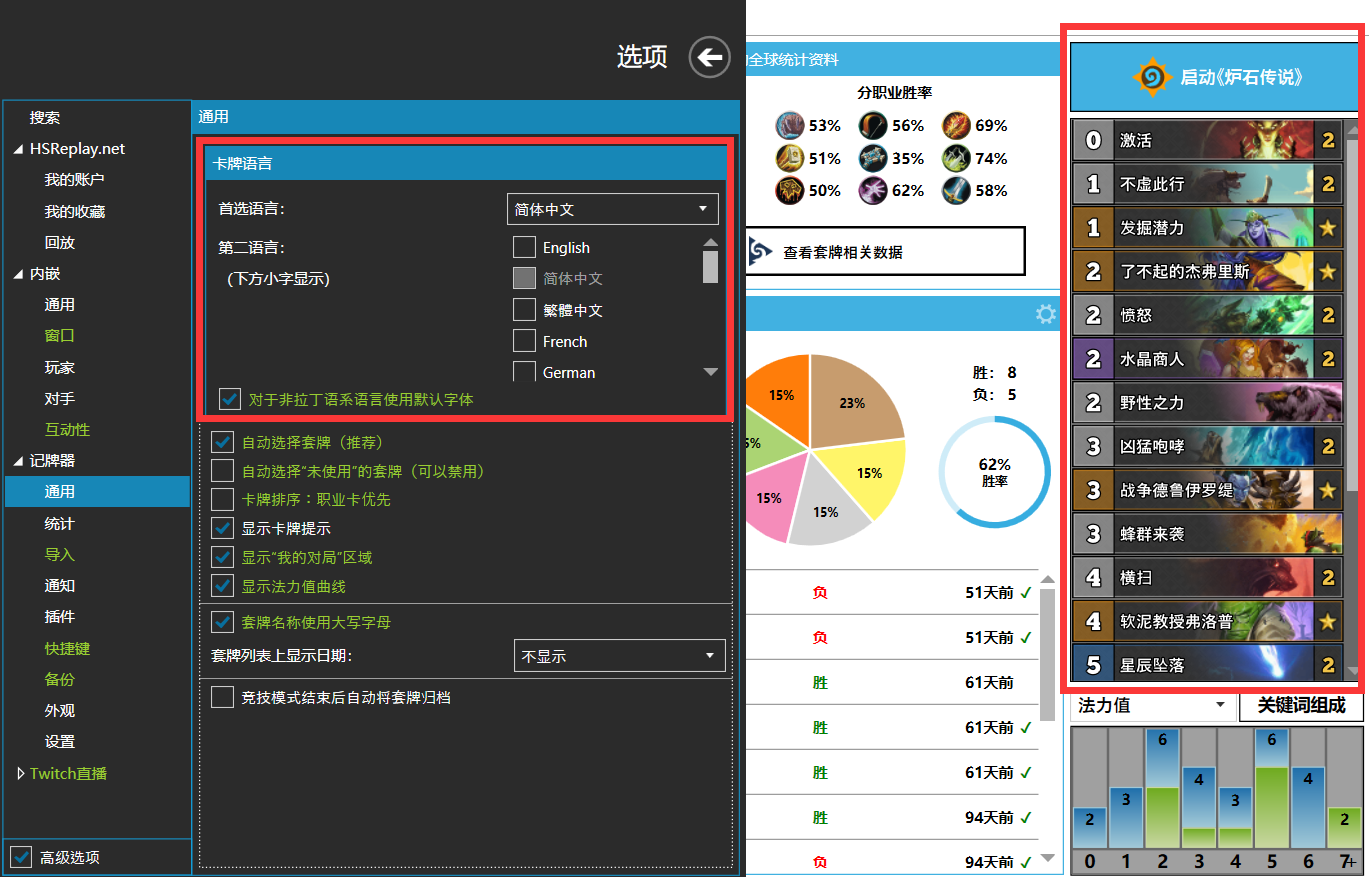This screenshot has width=1369, height=877.
Task: Select the 激活 card in deck list
Action: click(x=1207, y=140)
